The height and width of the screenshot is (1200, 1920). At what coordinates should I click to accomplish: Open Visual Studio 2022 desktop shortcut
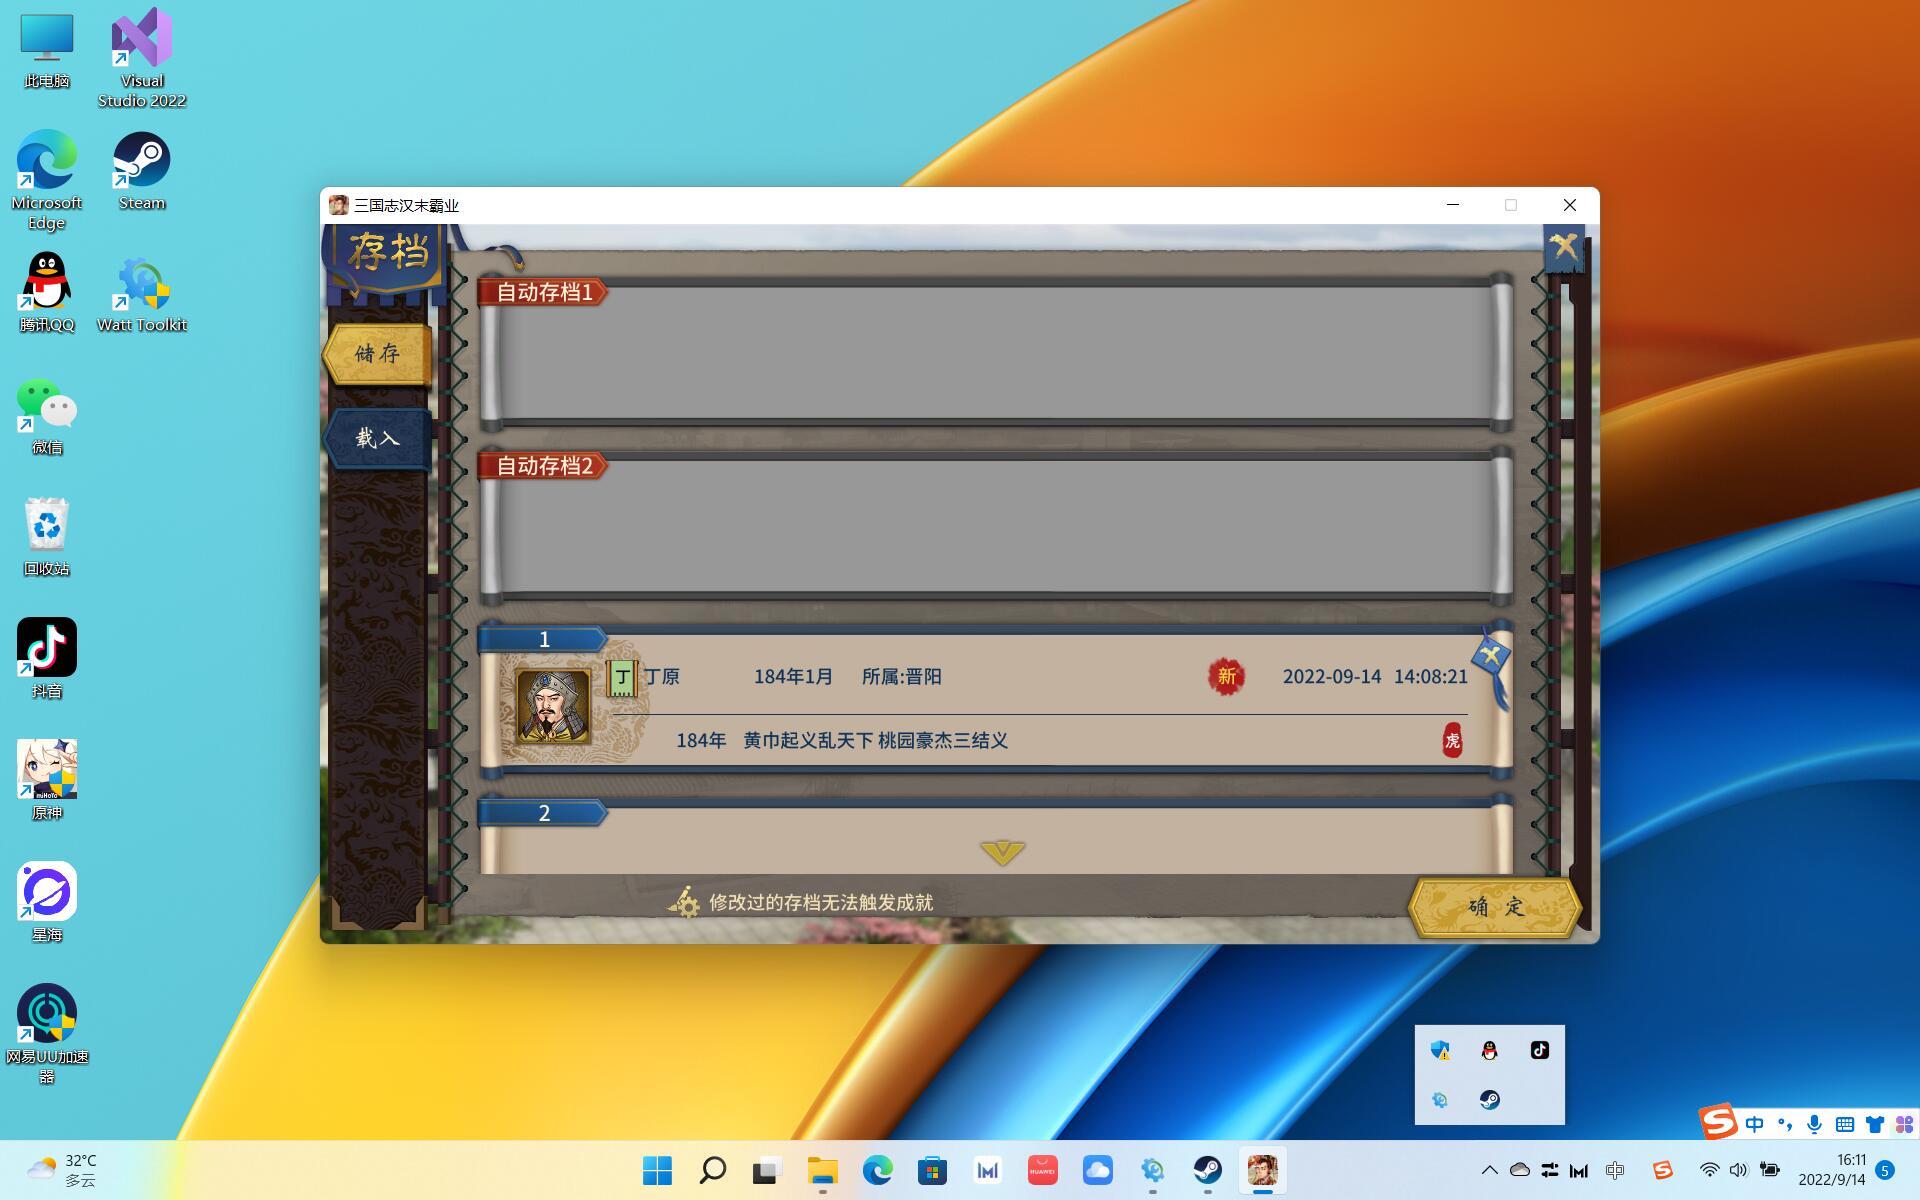pyautogui.click(x=142, y=58)
